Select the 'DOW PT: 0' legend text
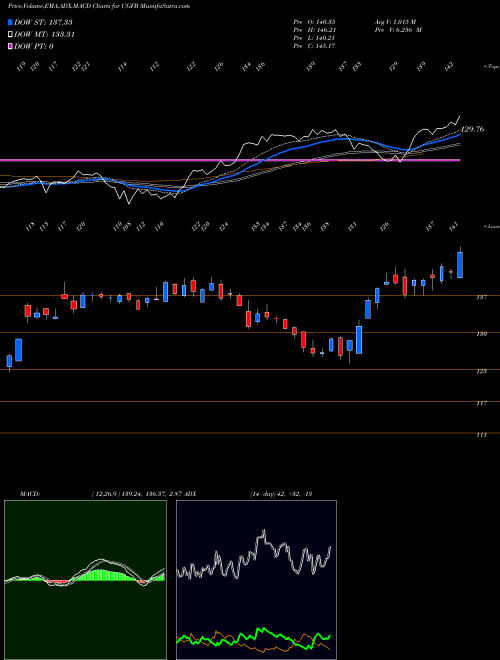 pos(34,47)
